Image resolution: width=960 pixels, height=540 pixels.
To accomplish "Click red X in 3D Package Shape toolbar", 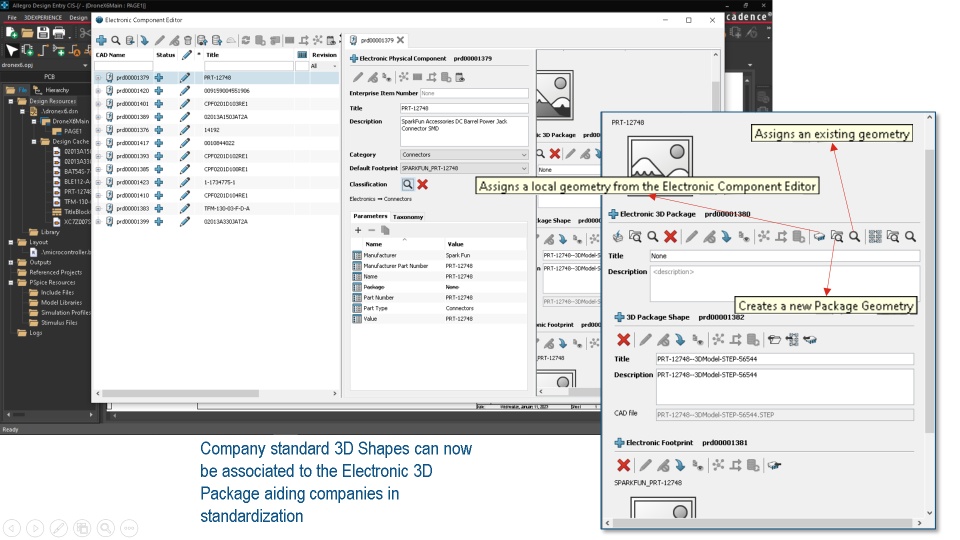I will pyautogui.click(x=624, y=339).
